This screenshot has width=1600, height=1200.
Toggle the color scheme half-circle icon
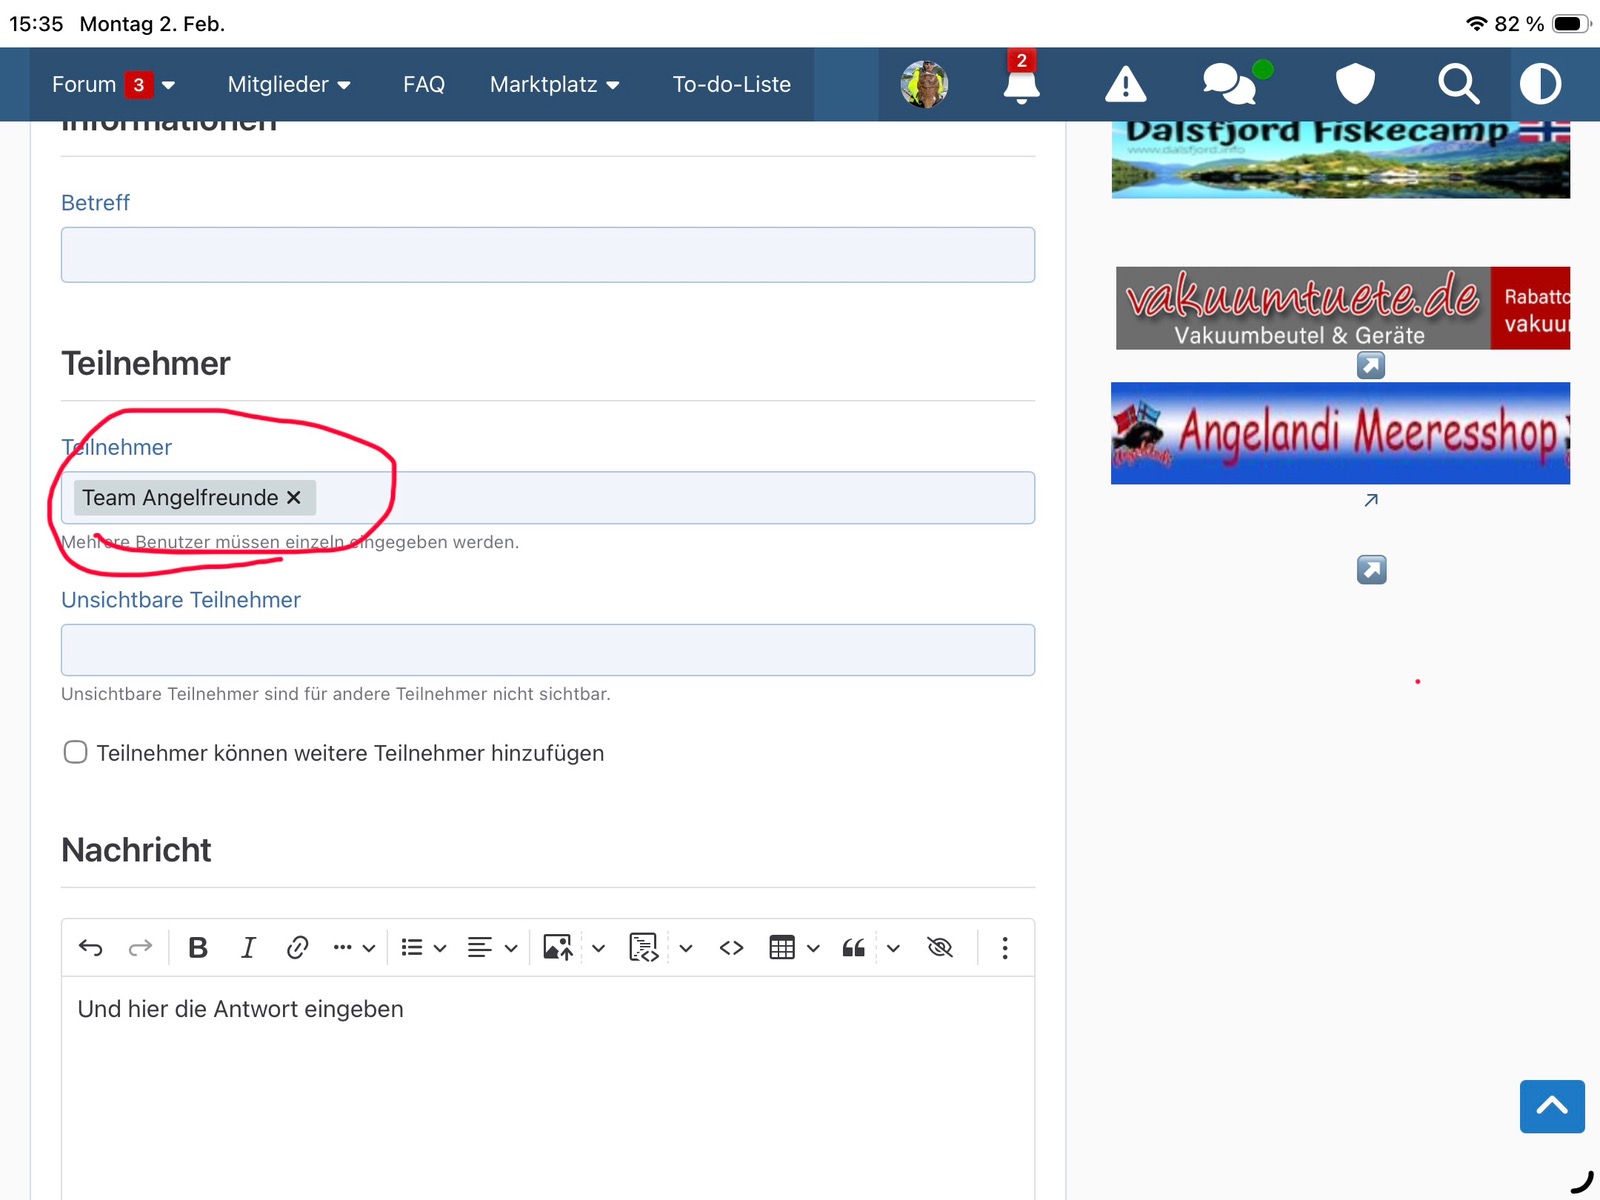coord(1540,84)
